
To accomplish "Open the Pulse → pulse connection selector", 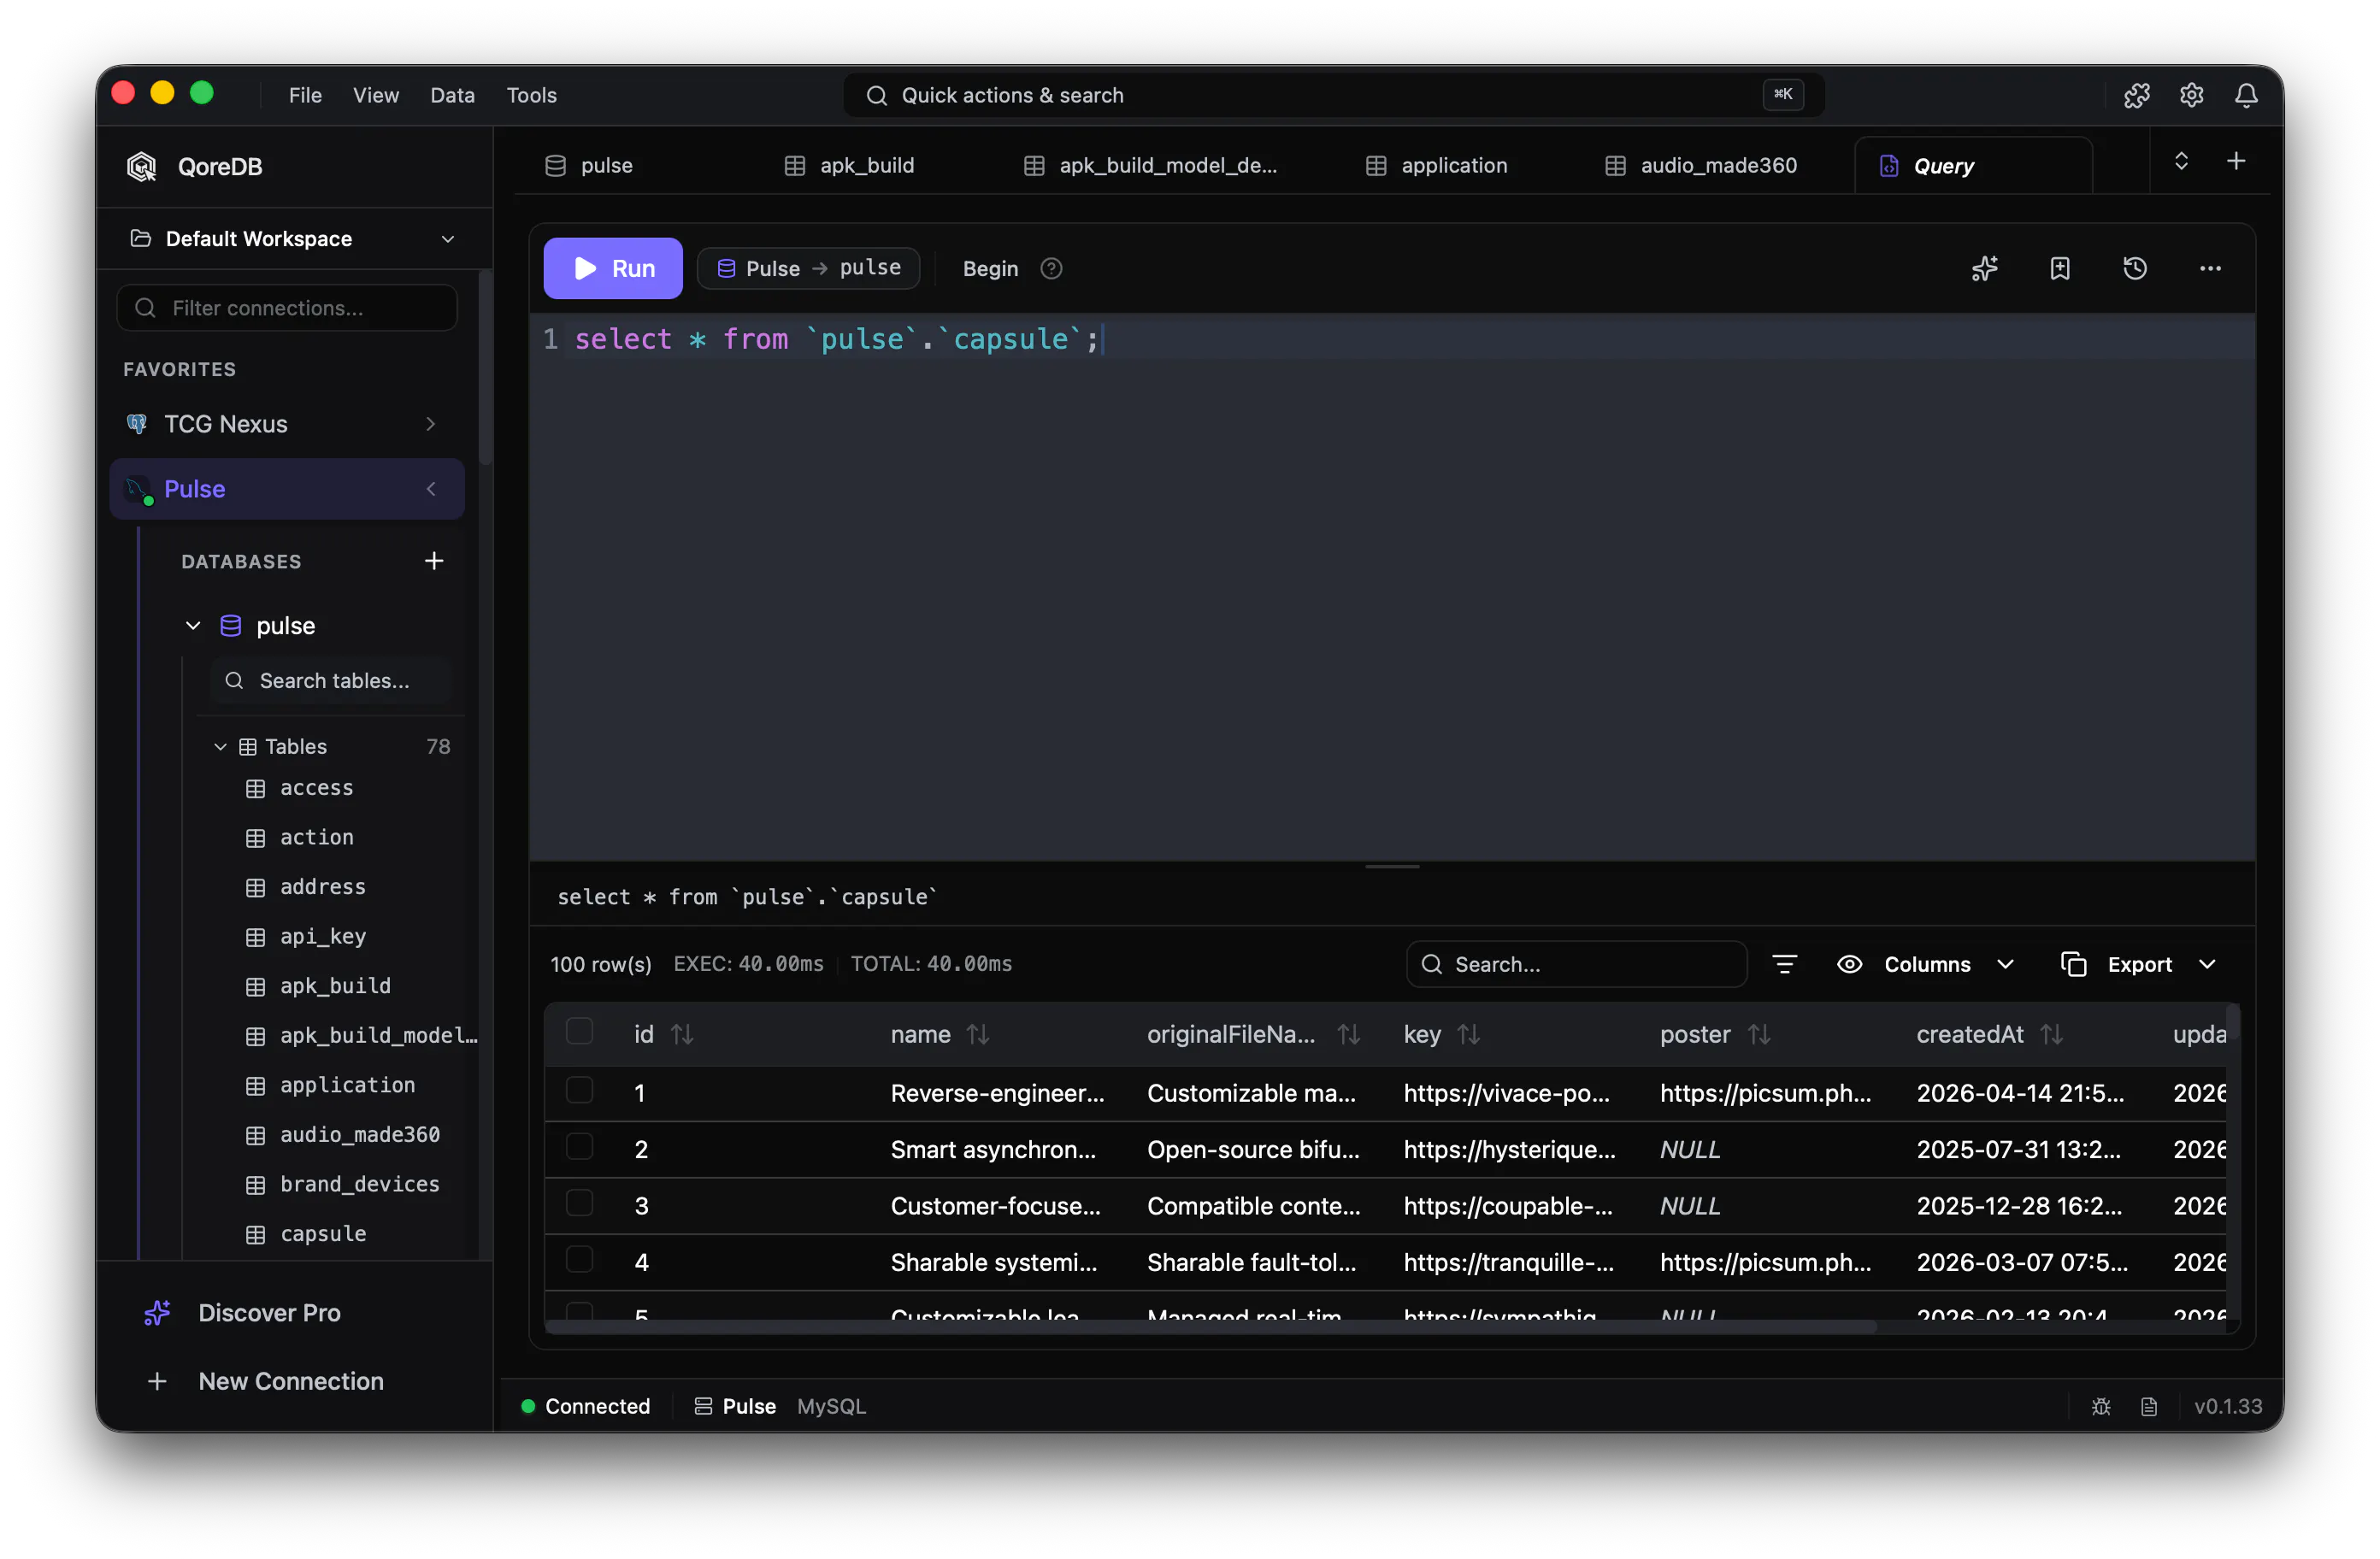I will coord(808,268).
